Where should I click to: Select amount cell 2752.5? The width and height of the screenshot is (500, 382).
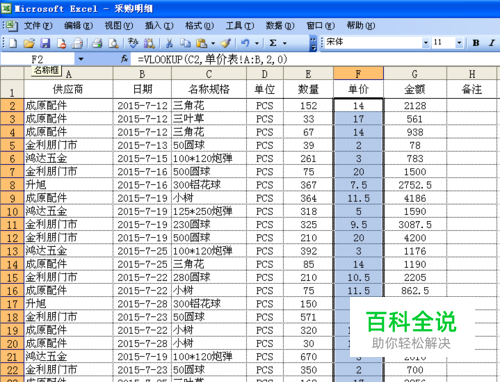pyautogui.click(x=415, y=185)
